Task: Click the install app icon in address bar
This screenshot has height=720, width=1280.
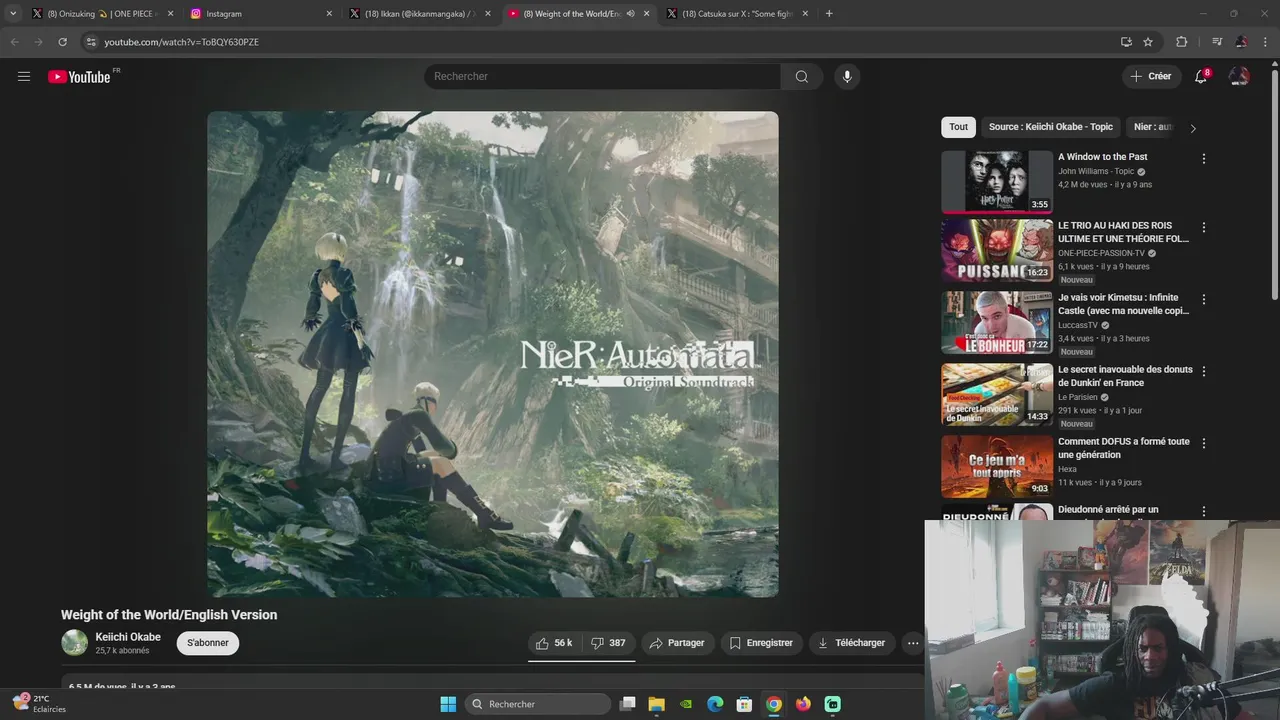Action: coord(1126,42)
